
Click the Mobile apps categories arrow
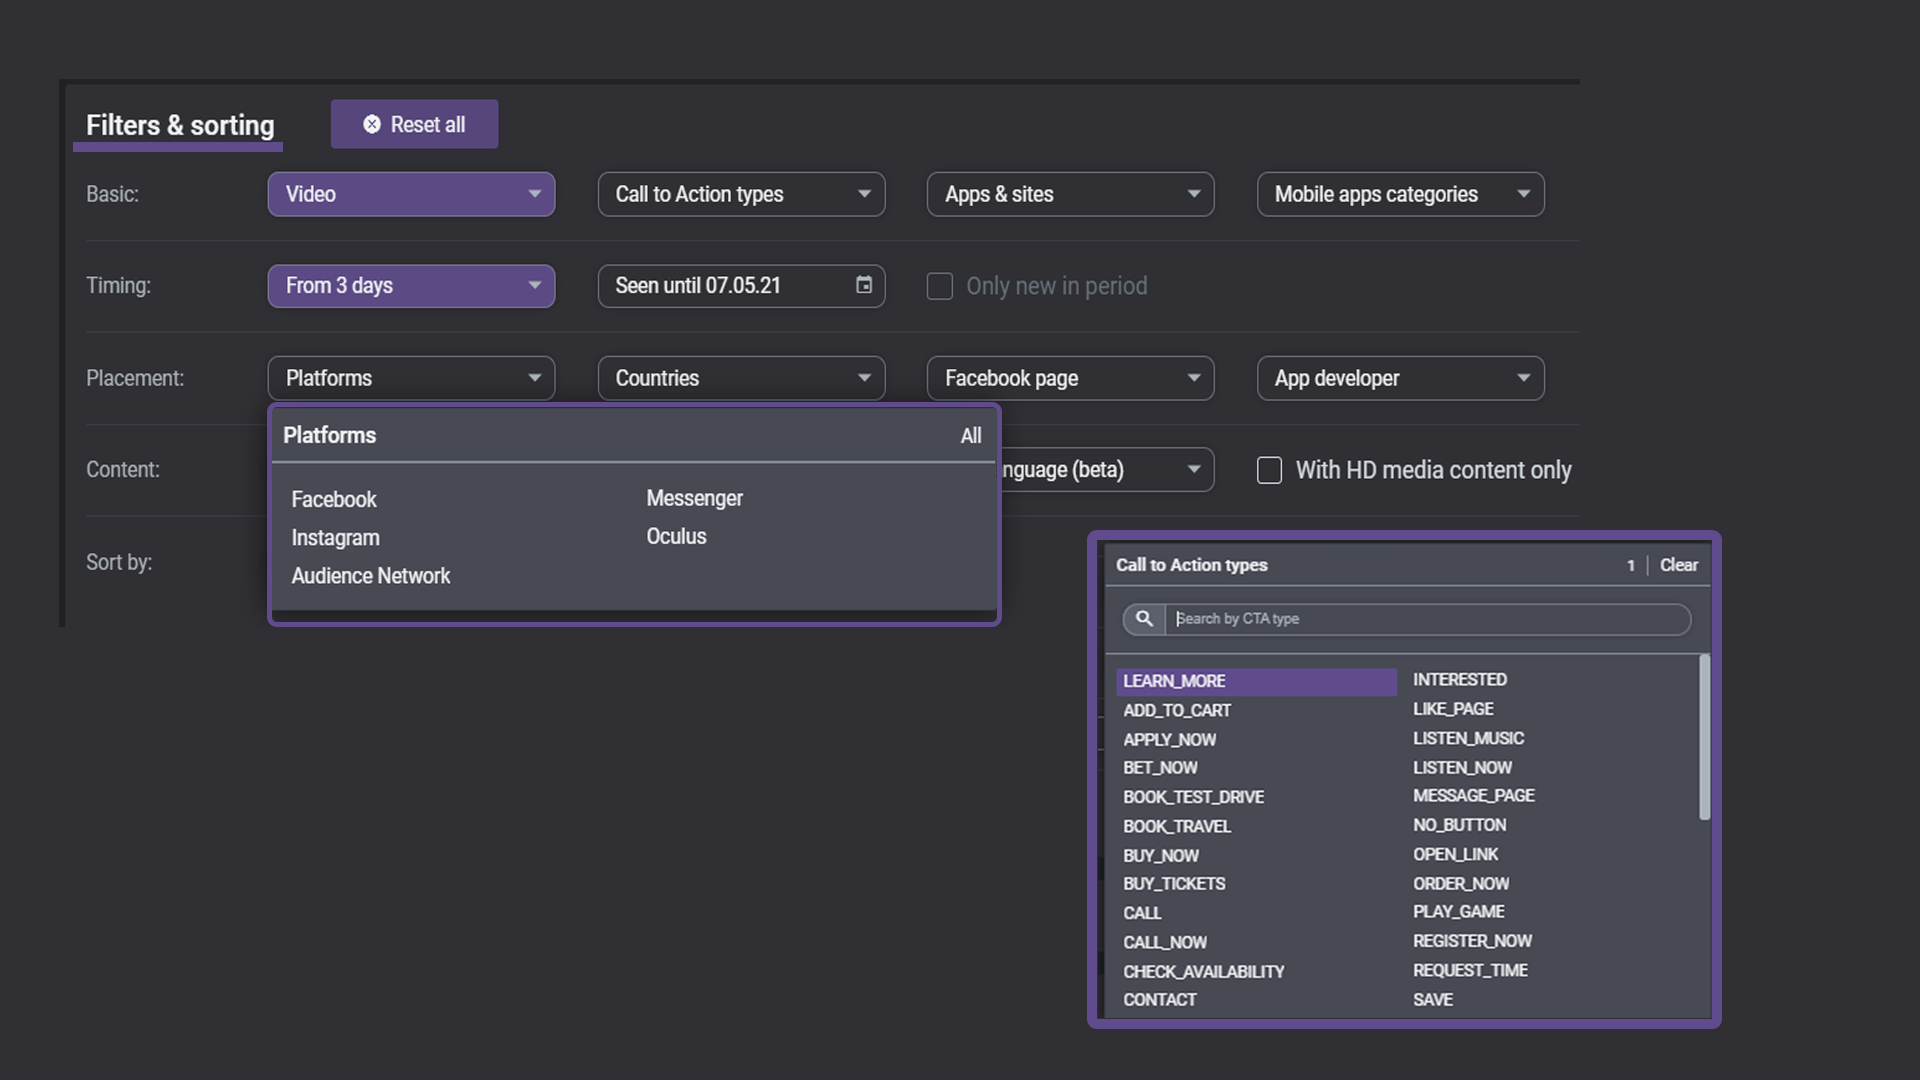1523,194
